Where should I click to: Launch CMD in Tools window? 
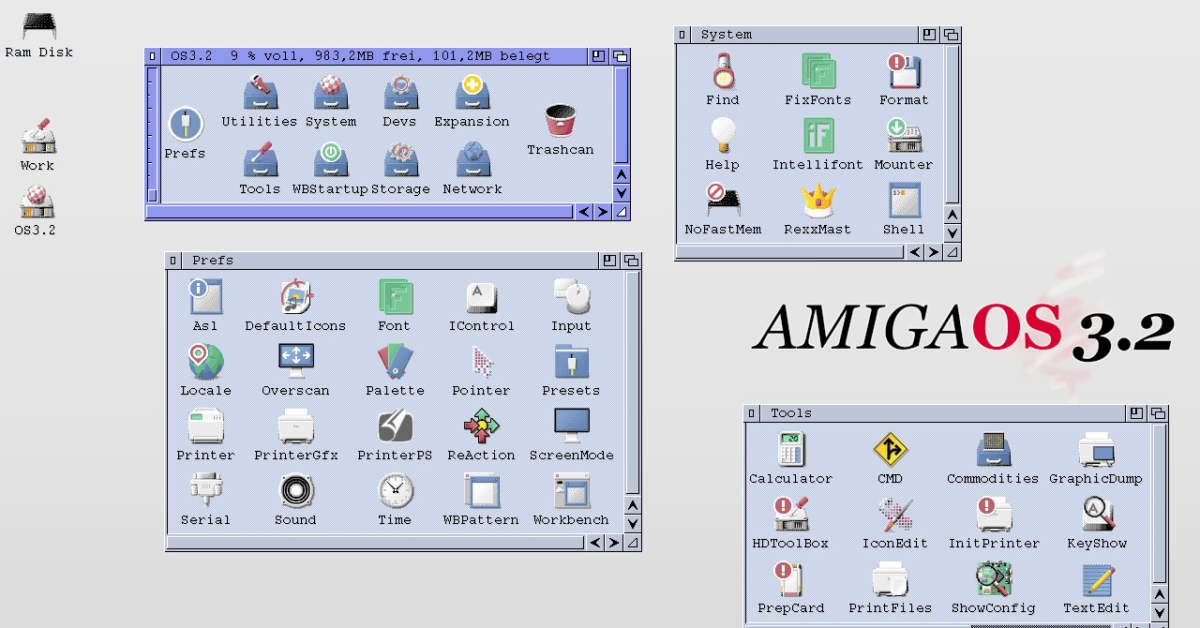click(890, 450)
